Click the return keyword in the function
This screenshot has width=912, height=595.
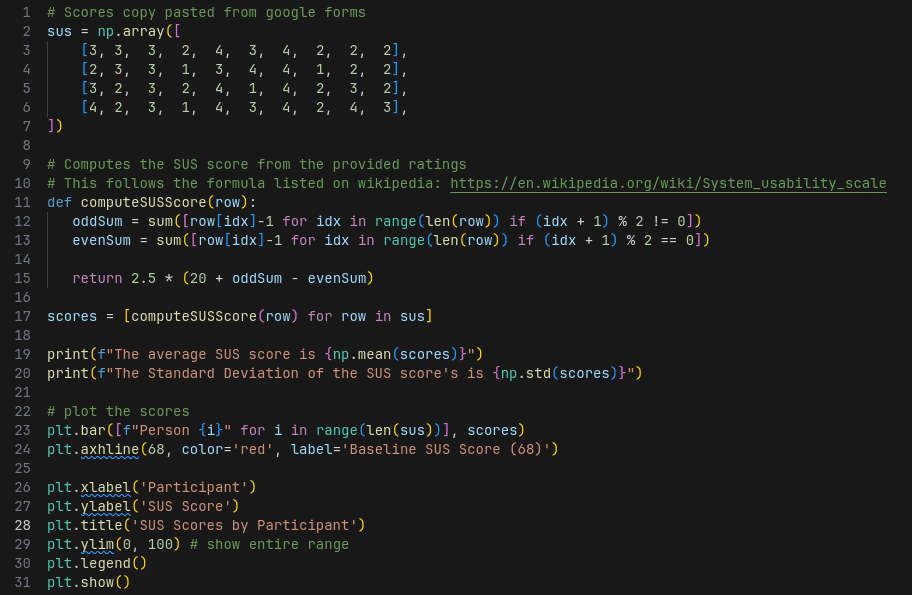point(97,278)
